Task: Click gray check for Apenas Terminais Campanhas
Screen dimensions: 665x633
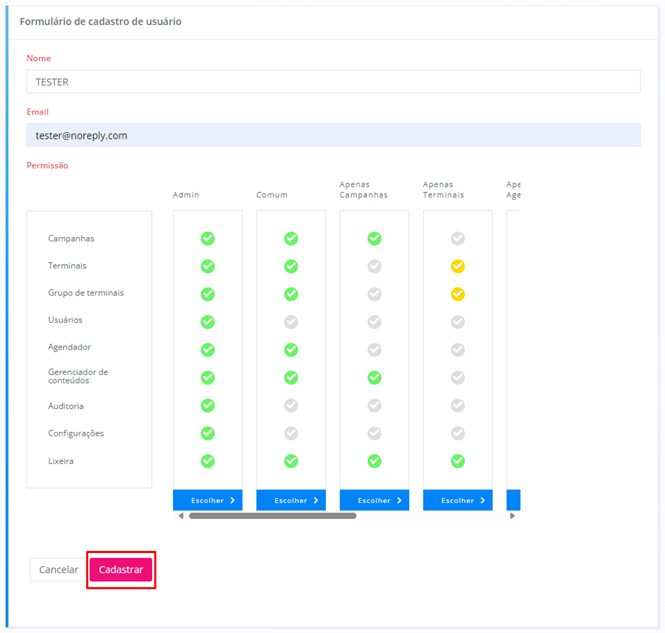Action: click(x=457, y=239)
